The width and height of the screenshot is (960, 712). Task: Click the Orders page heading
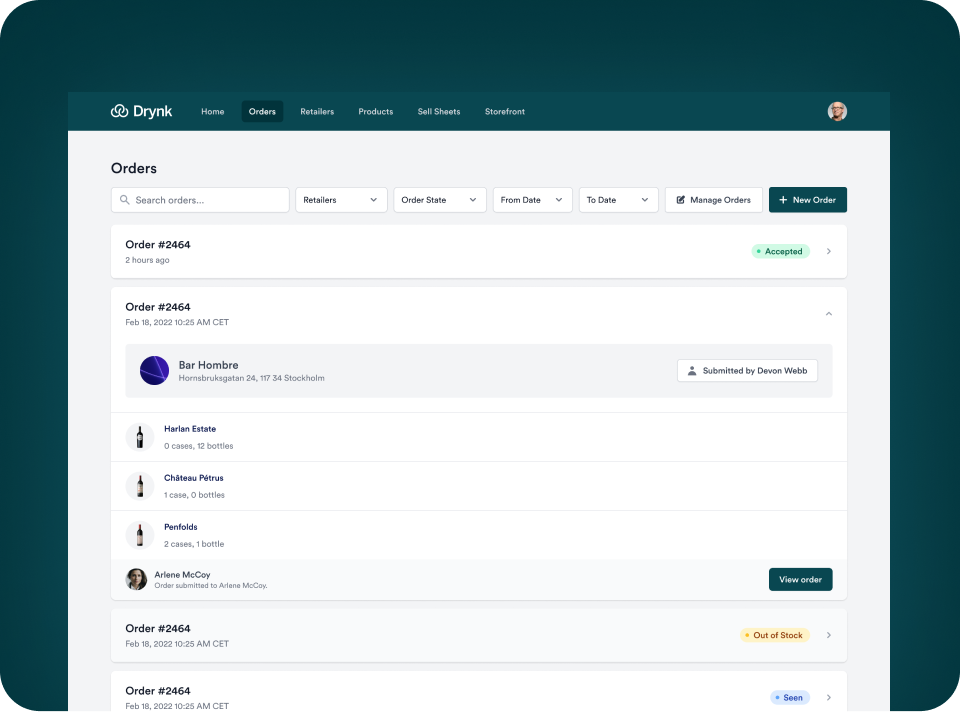click(x=133, y=168)
